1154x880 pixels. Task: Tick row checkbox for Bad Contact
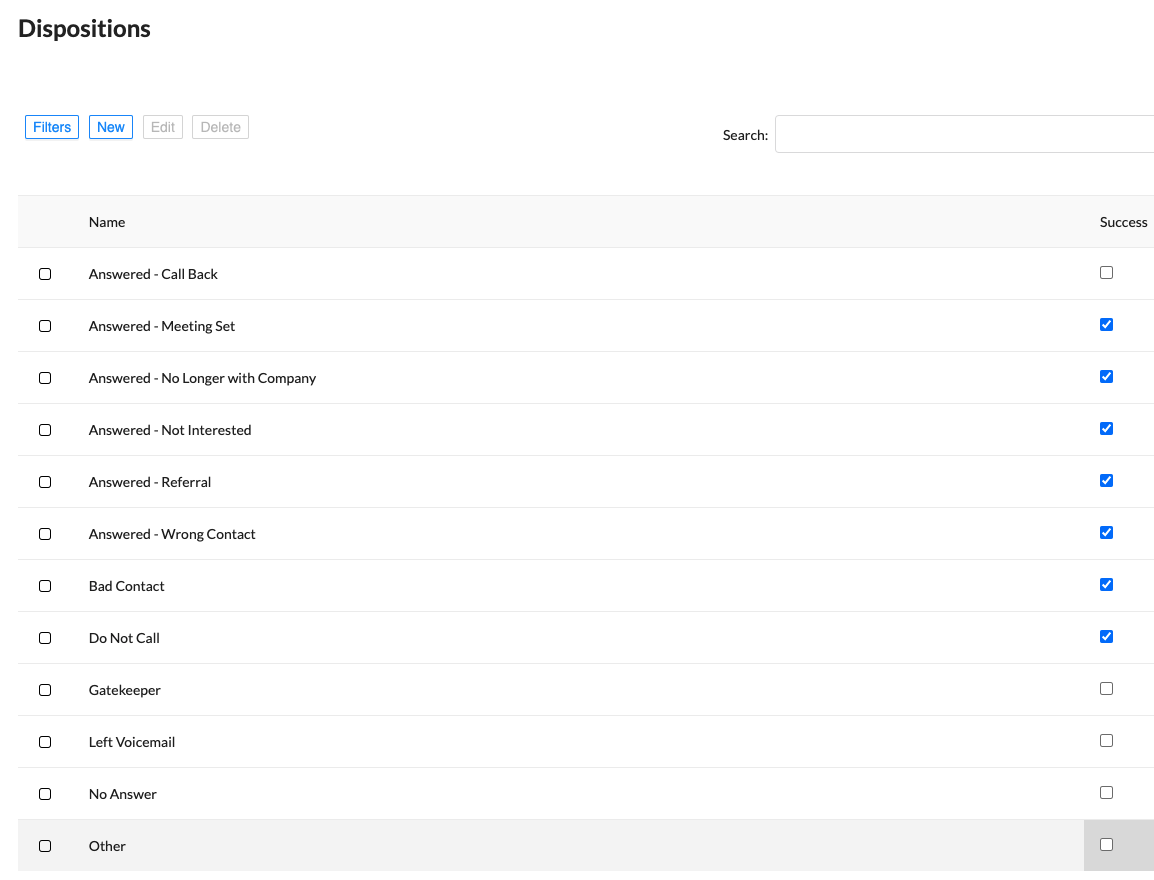45,586
